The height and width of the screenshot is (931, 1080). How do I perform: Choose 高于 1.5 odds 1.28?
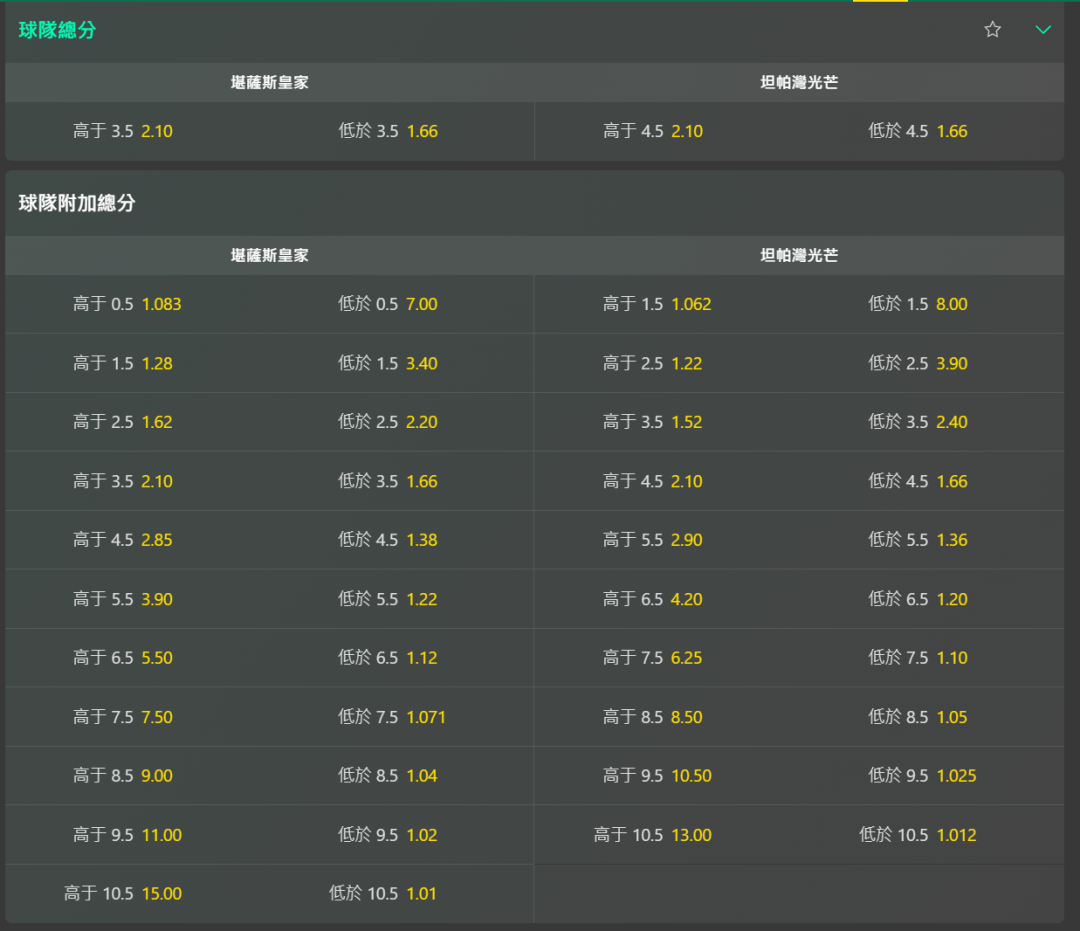coord(123,363)
